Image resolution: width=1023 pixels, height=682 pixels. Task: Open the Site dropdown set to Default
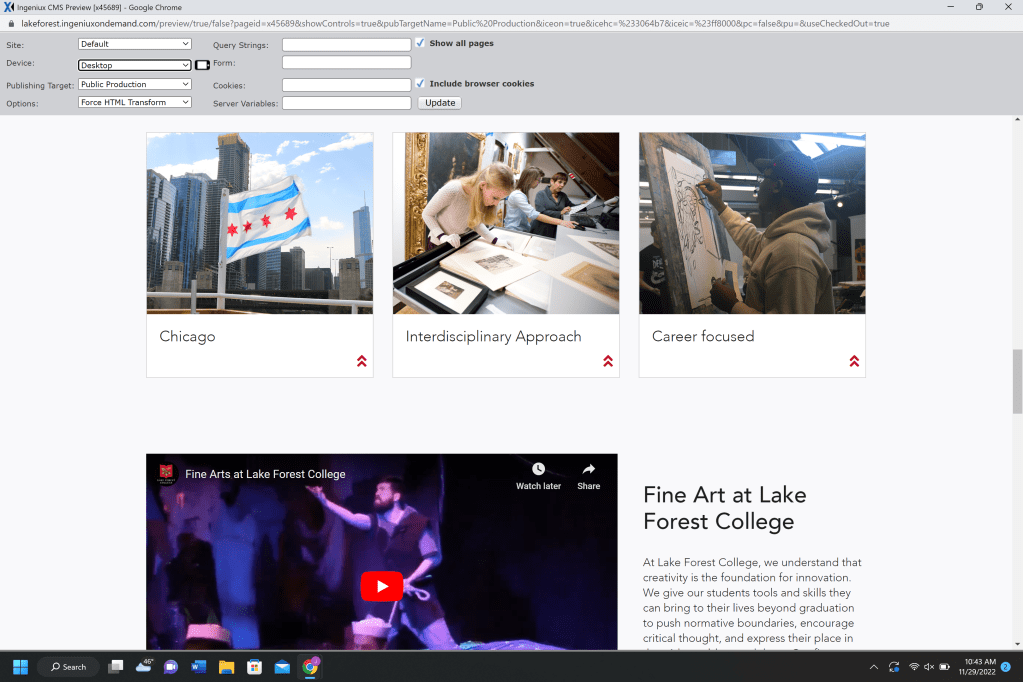pos(134,44)
